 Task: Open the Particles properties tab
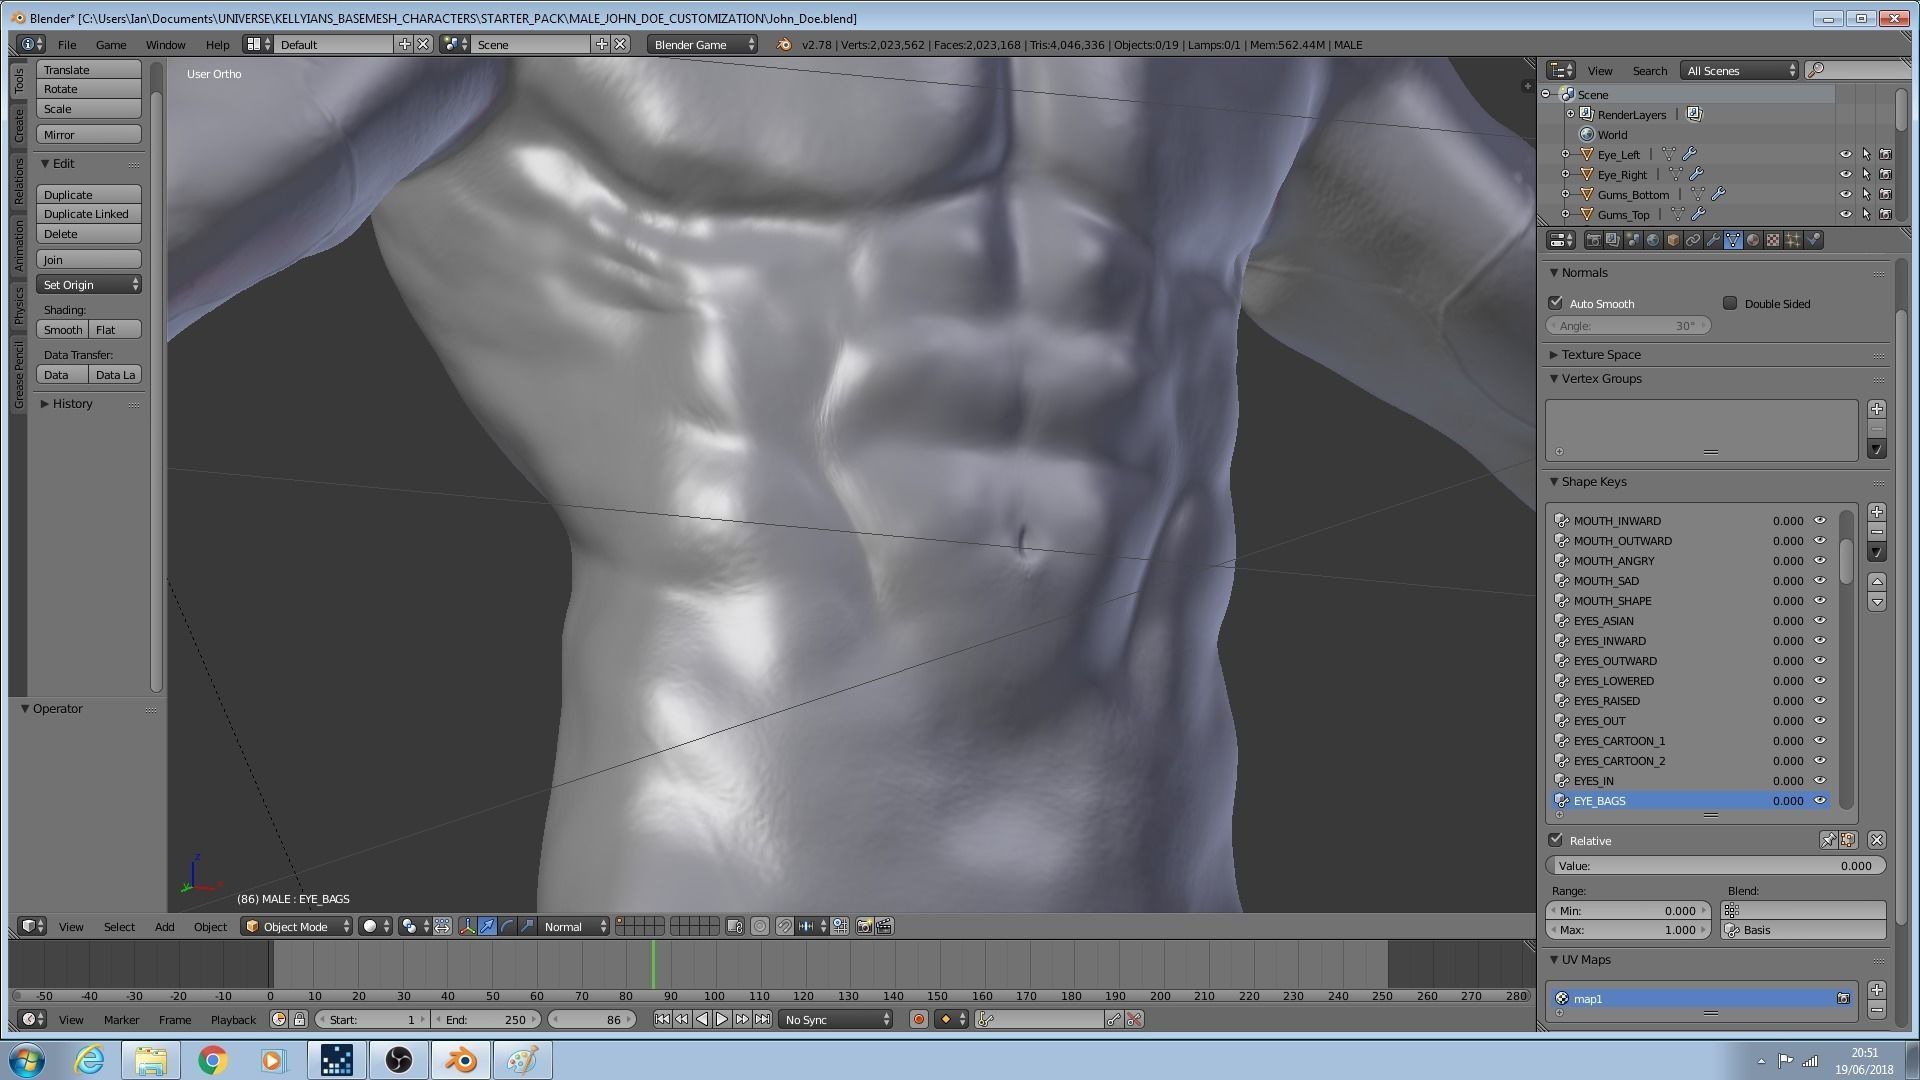[x=1793, y=240]
